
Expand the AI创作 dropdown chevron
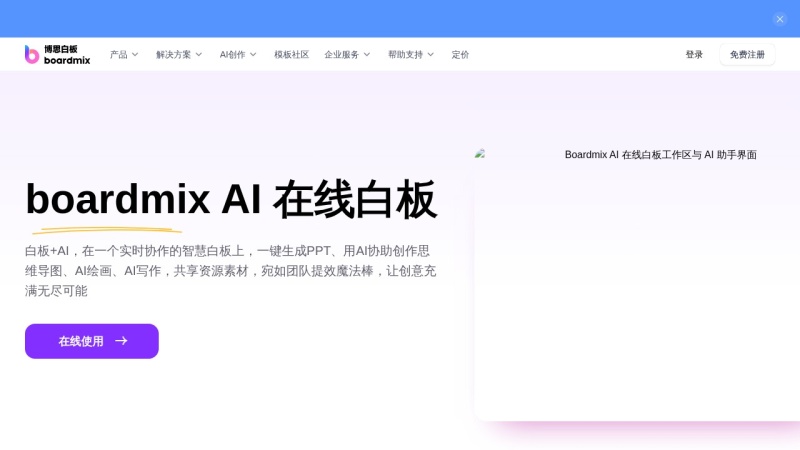click(253, 55)
